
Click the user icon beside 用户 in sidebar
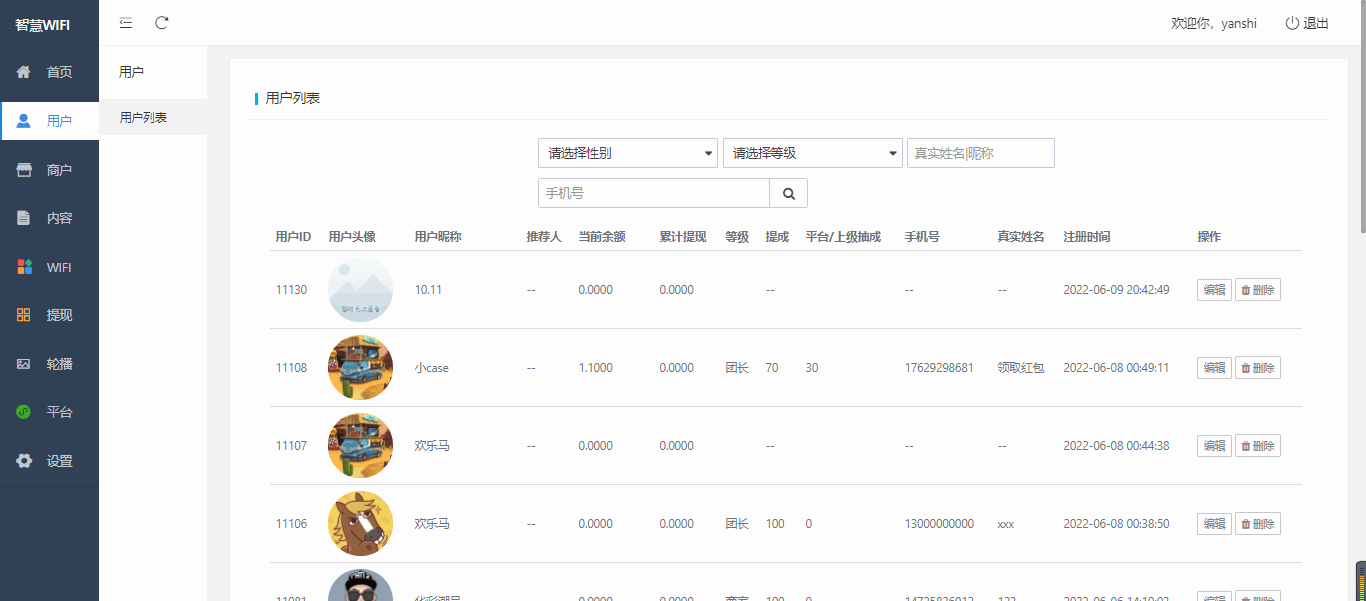pos(24,121)
